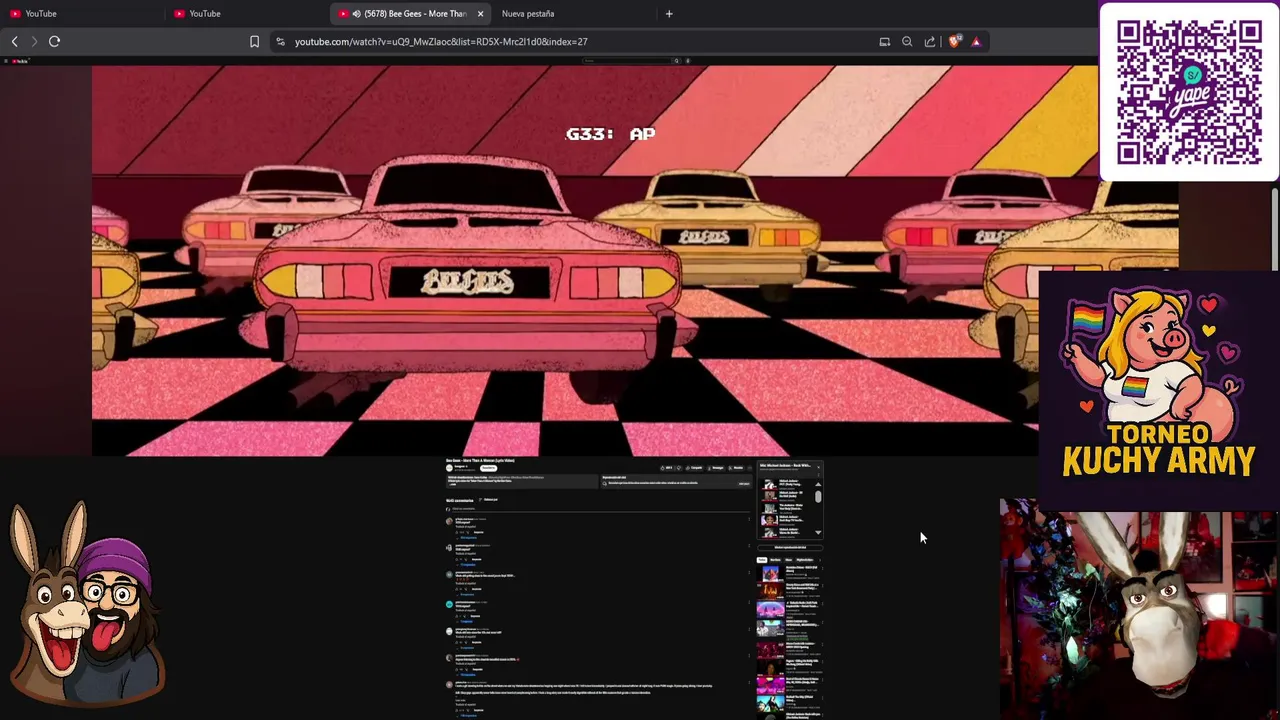Open the three-dot menu on the second comment
The height and width of the screenshot is (720, 1280).
(x=749, y=545)
